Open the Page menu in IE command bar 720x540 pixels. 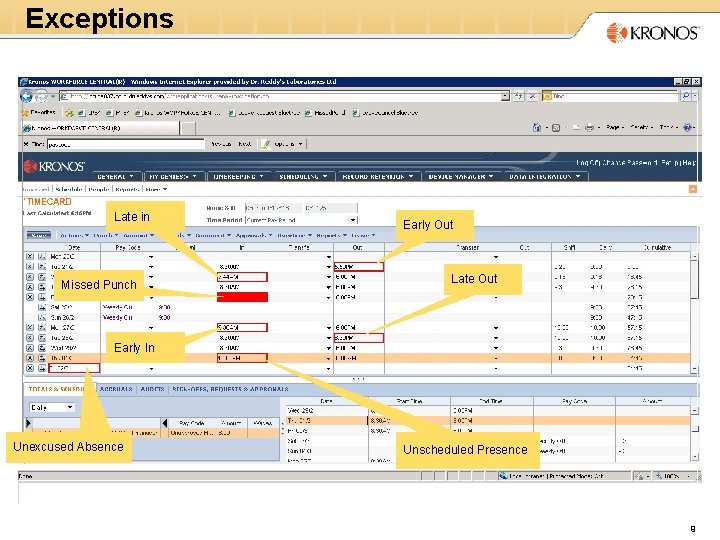(x=615, y=127)
